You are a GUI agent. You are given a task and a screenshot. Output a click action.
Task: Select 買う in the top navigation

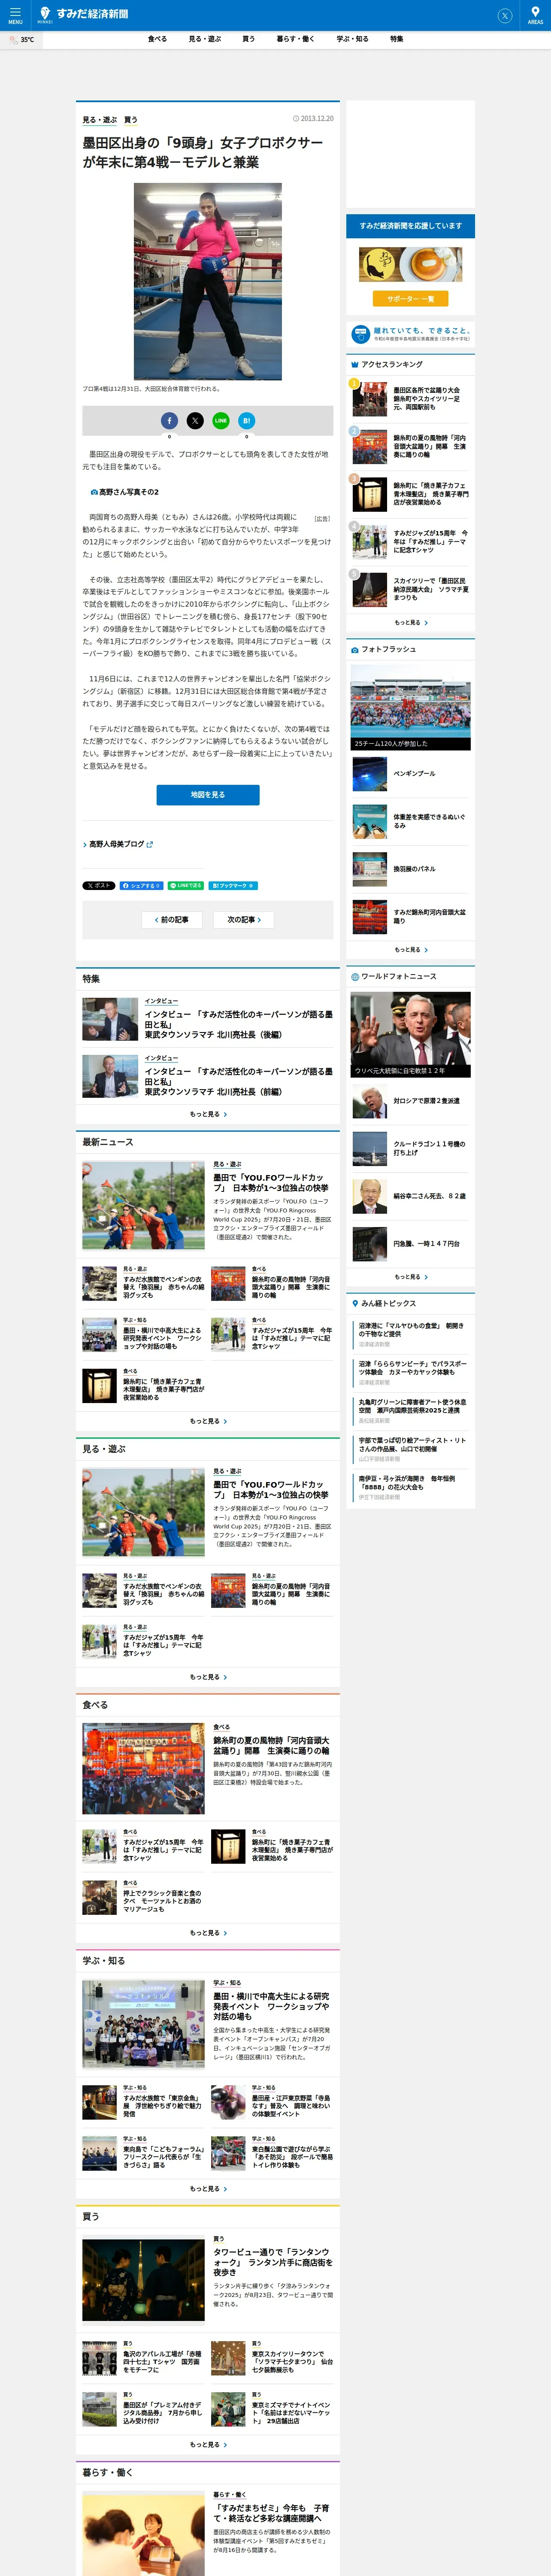[x=248, y=39]
